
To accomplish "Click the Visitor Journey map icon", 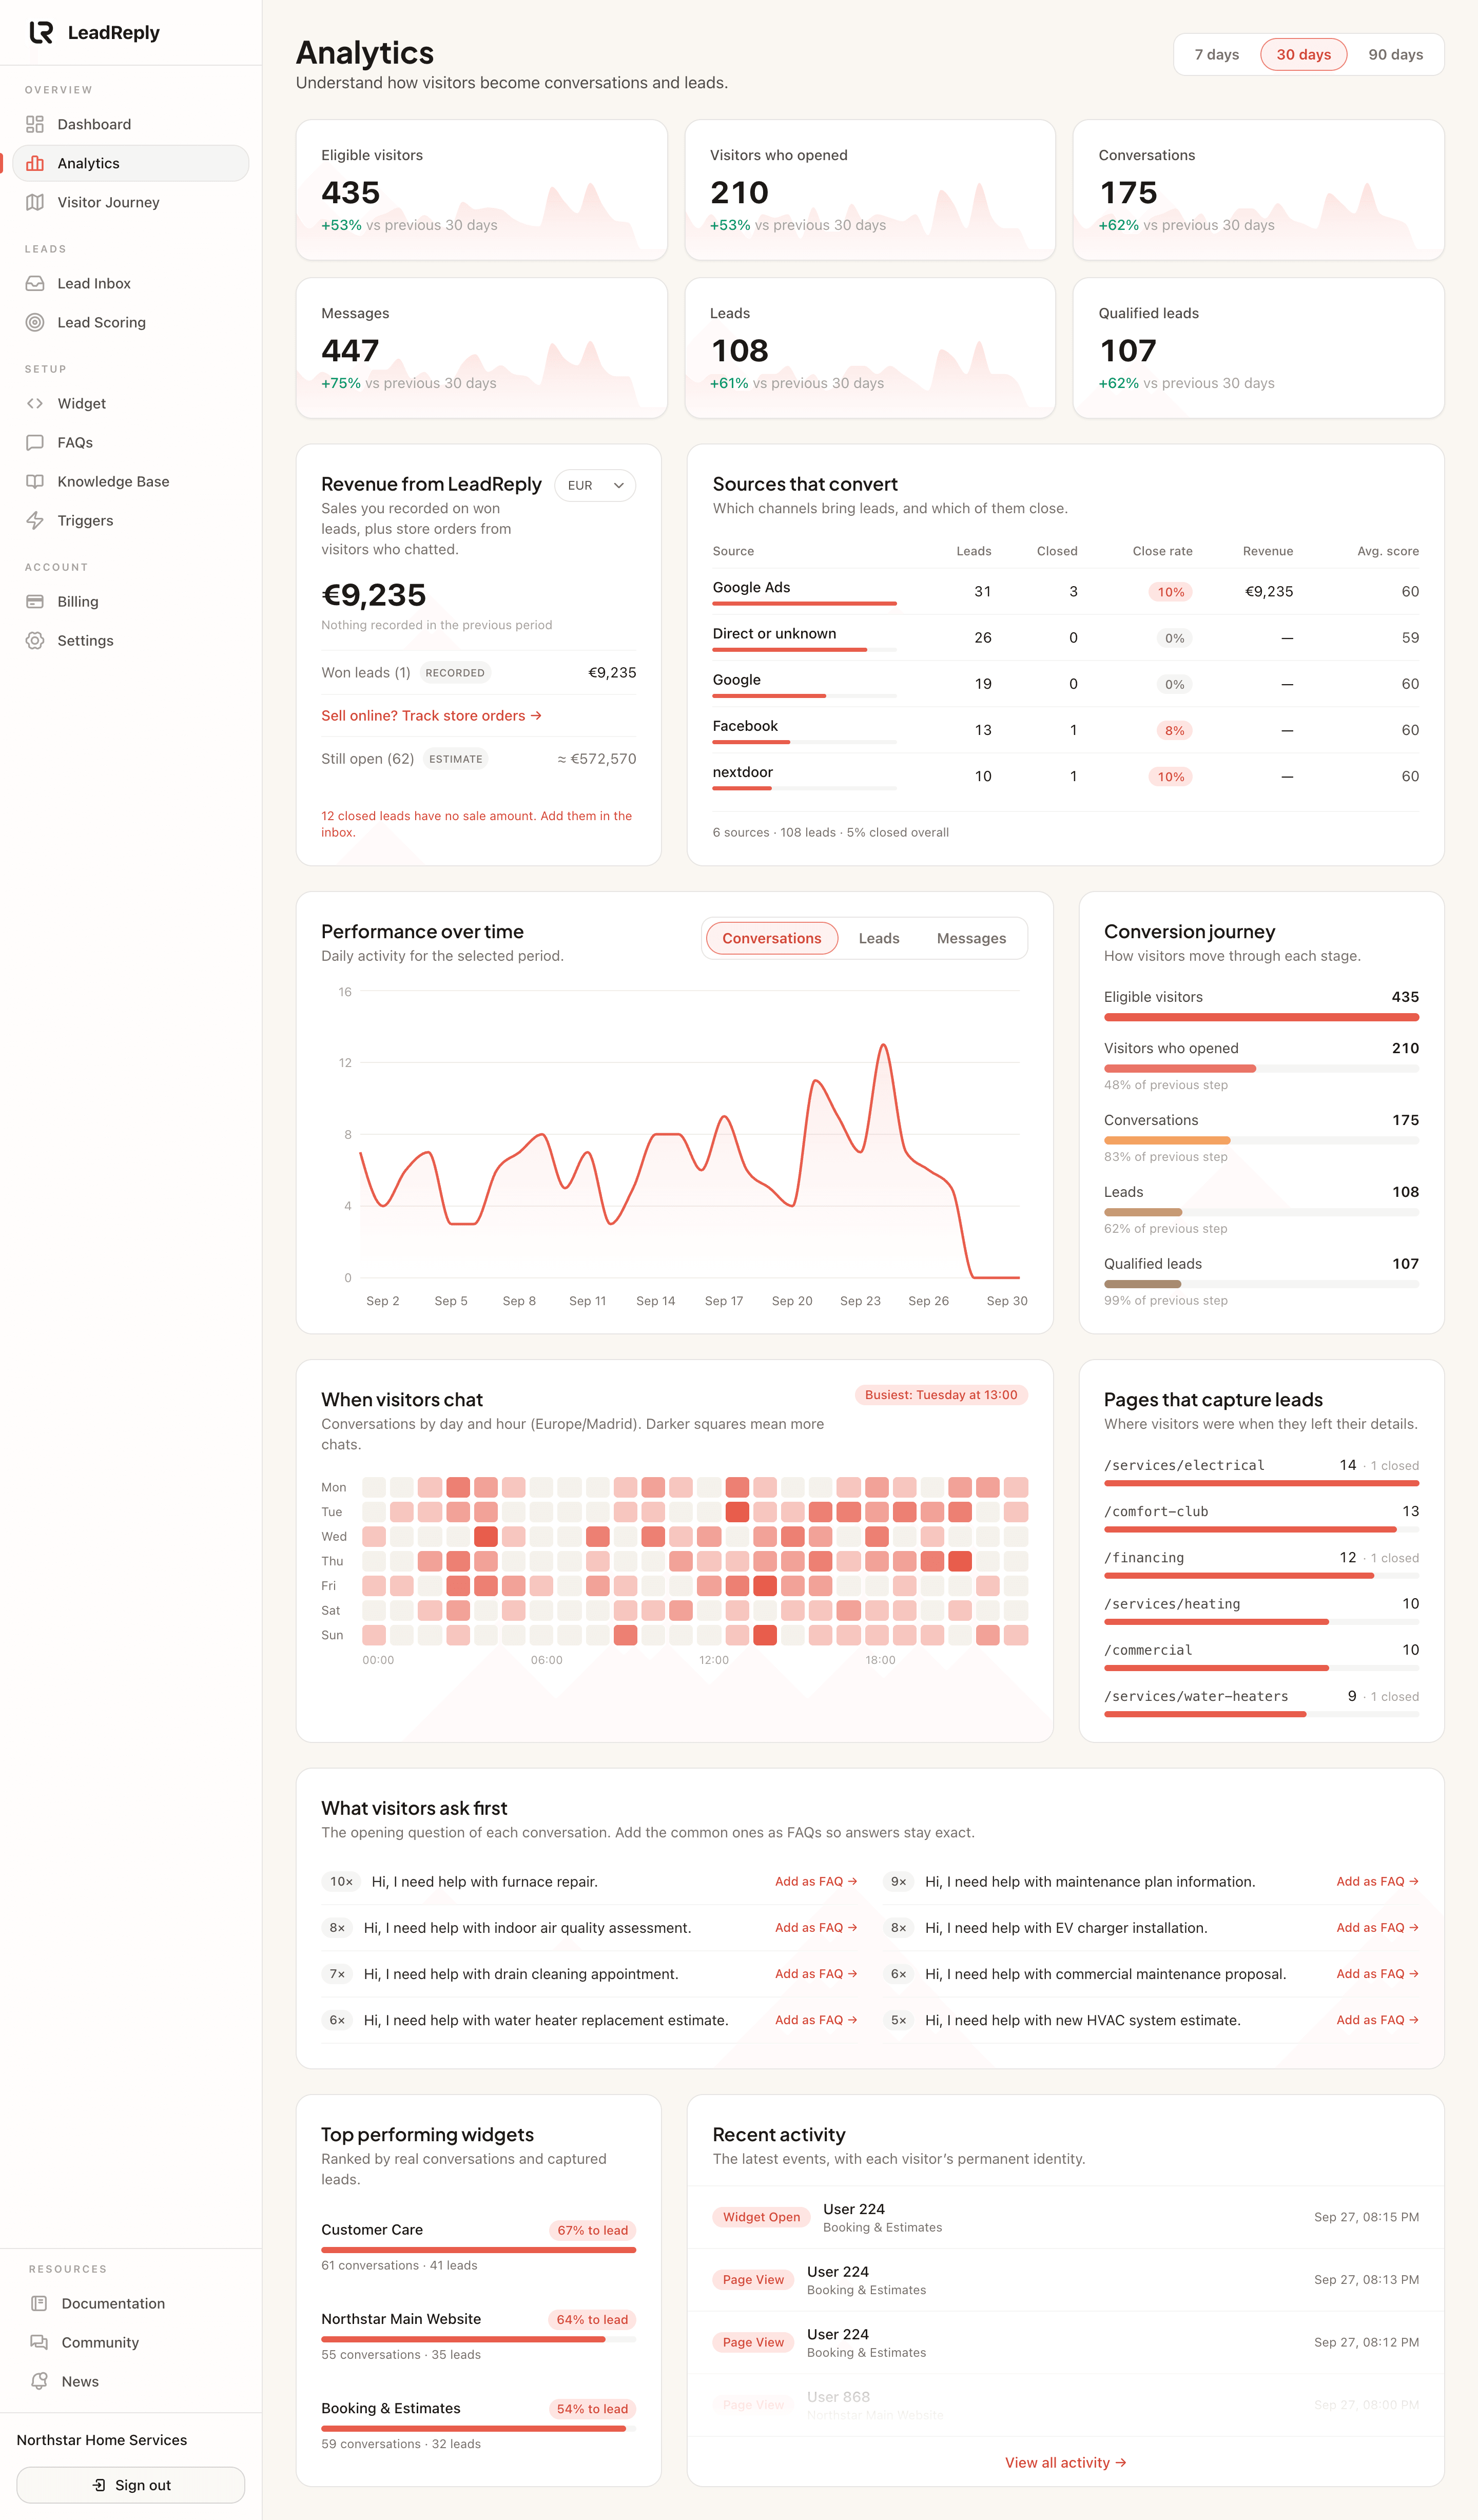I will (x=35, y=202).
